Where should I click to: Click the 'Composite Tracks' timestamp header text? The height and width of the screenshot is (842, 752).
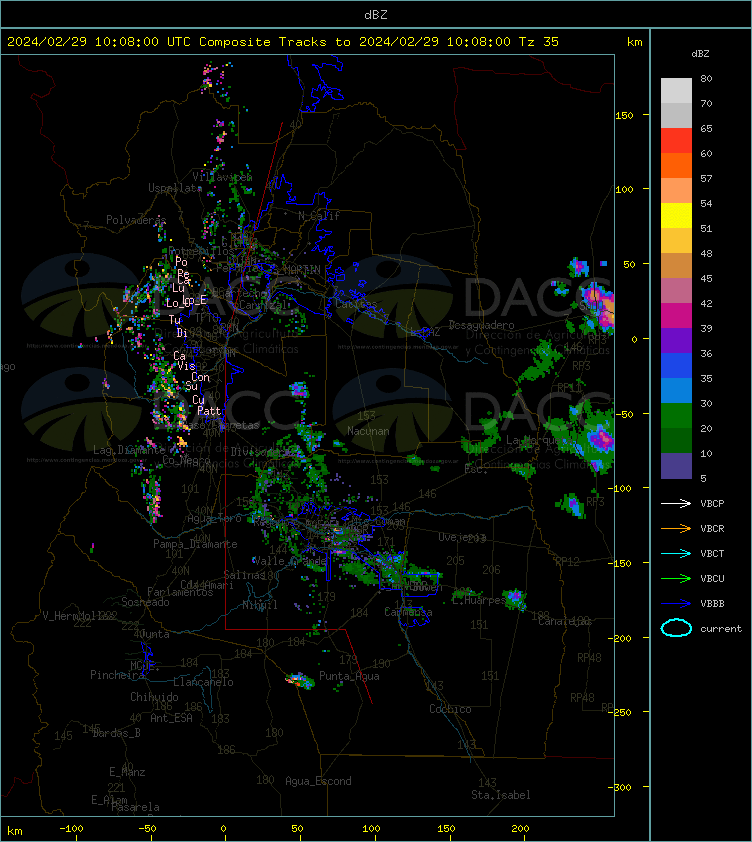coord(283,42)
